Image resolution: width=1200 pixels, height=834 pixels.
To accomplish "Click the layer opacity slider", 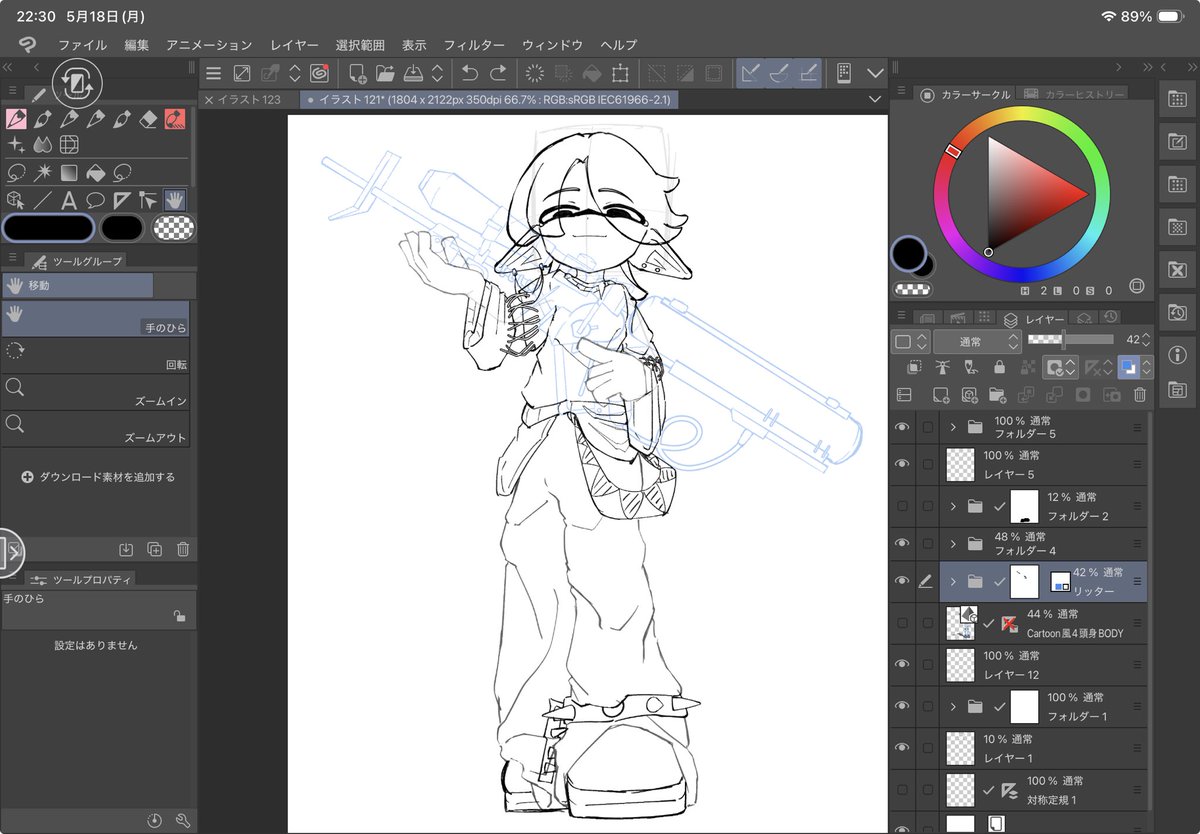I will pos(1069,340).
